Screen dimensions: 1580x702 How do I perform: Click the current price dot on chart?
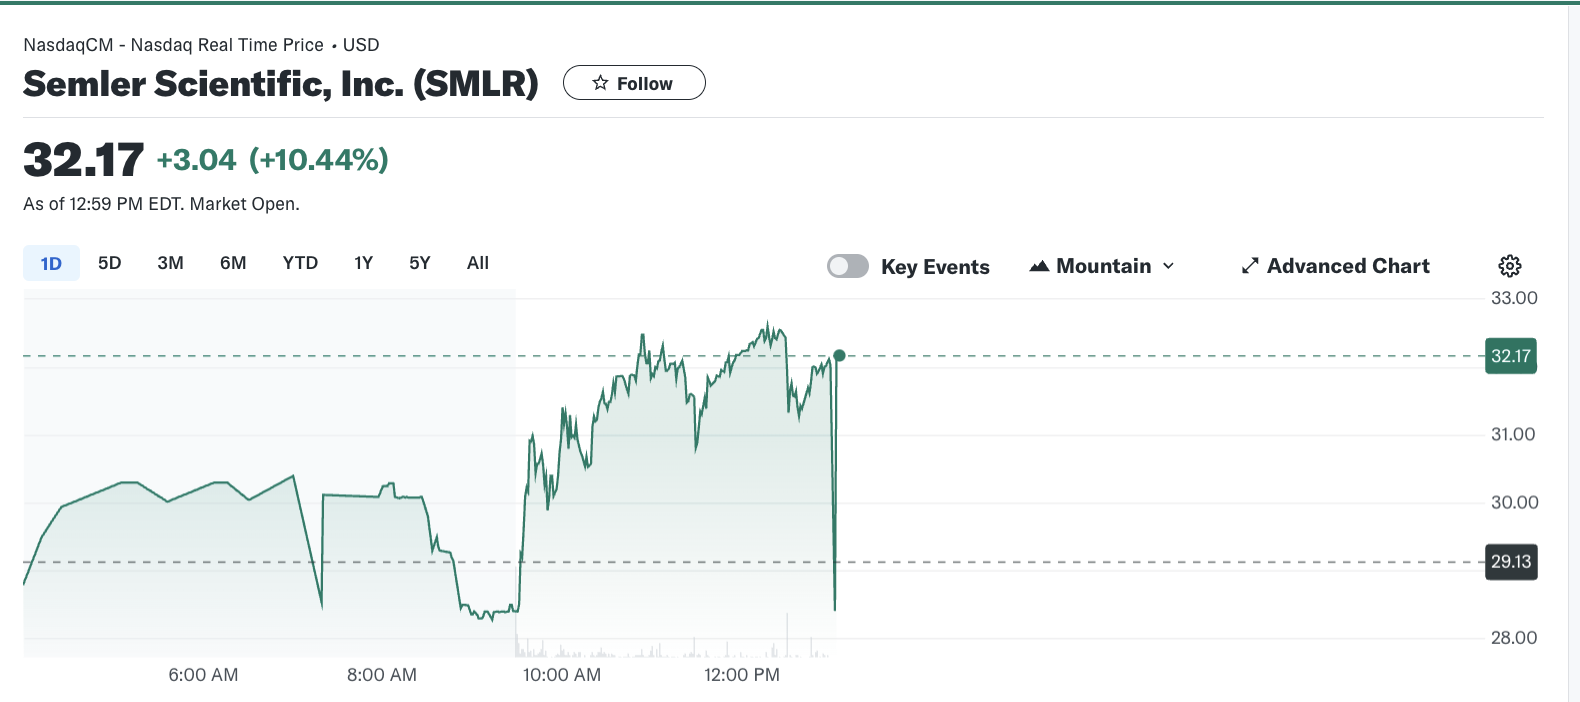839,355
